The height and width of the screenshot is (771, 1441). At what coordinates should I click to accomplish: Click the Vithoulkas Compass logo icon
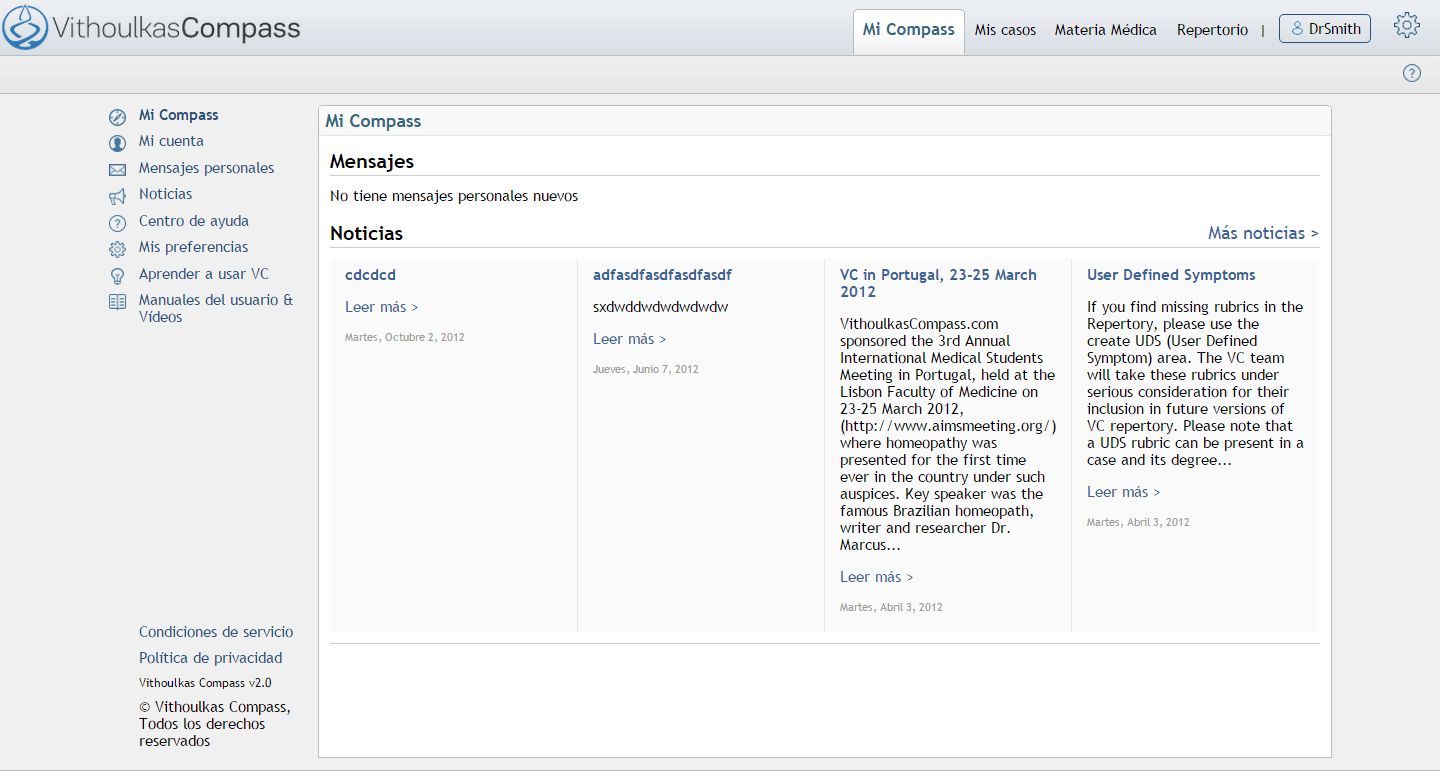(x=25, y=27)
